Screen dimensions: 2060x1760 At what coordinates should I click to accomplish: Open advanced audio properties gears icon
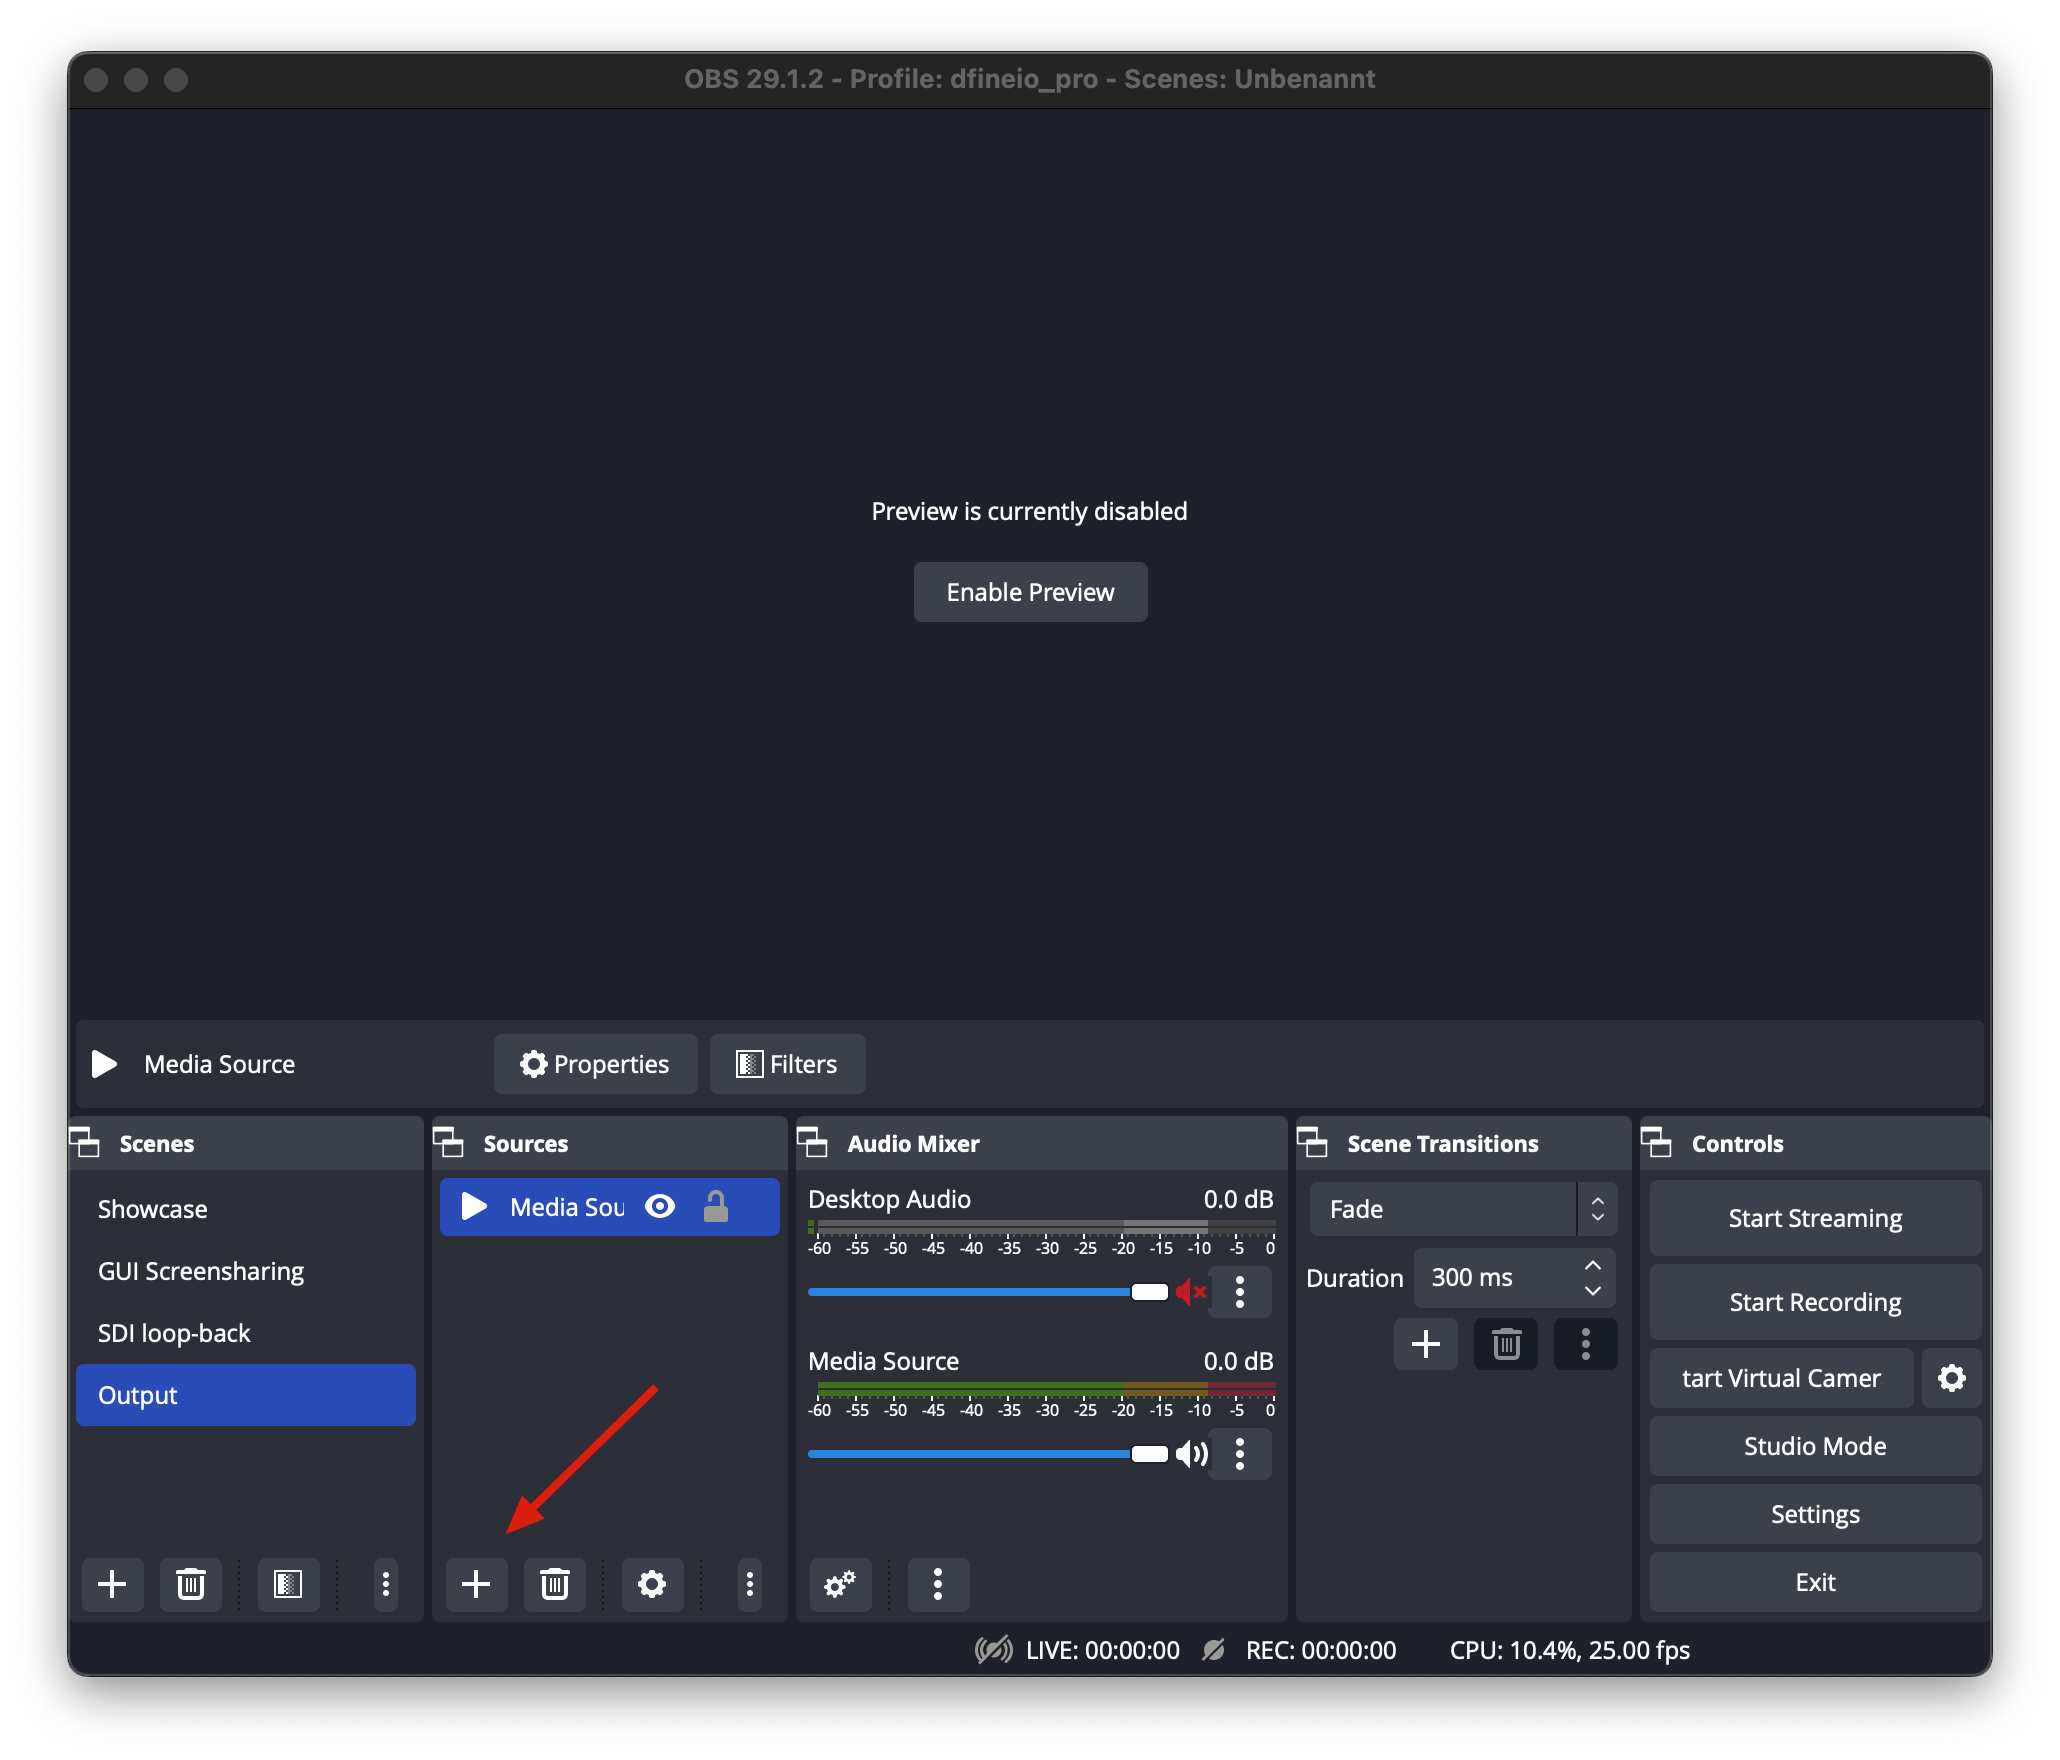(x=840, y=1584)
